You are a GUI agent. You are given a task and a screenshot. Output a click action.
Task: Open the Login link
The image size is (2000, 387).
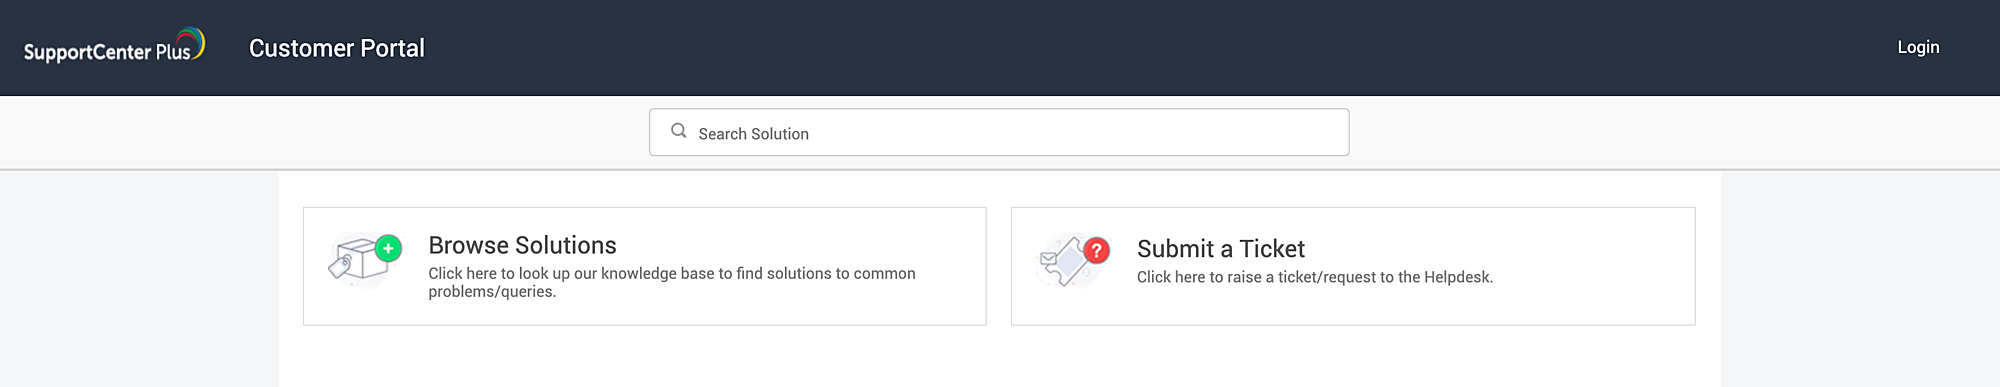(x=1918, y=47)
